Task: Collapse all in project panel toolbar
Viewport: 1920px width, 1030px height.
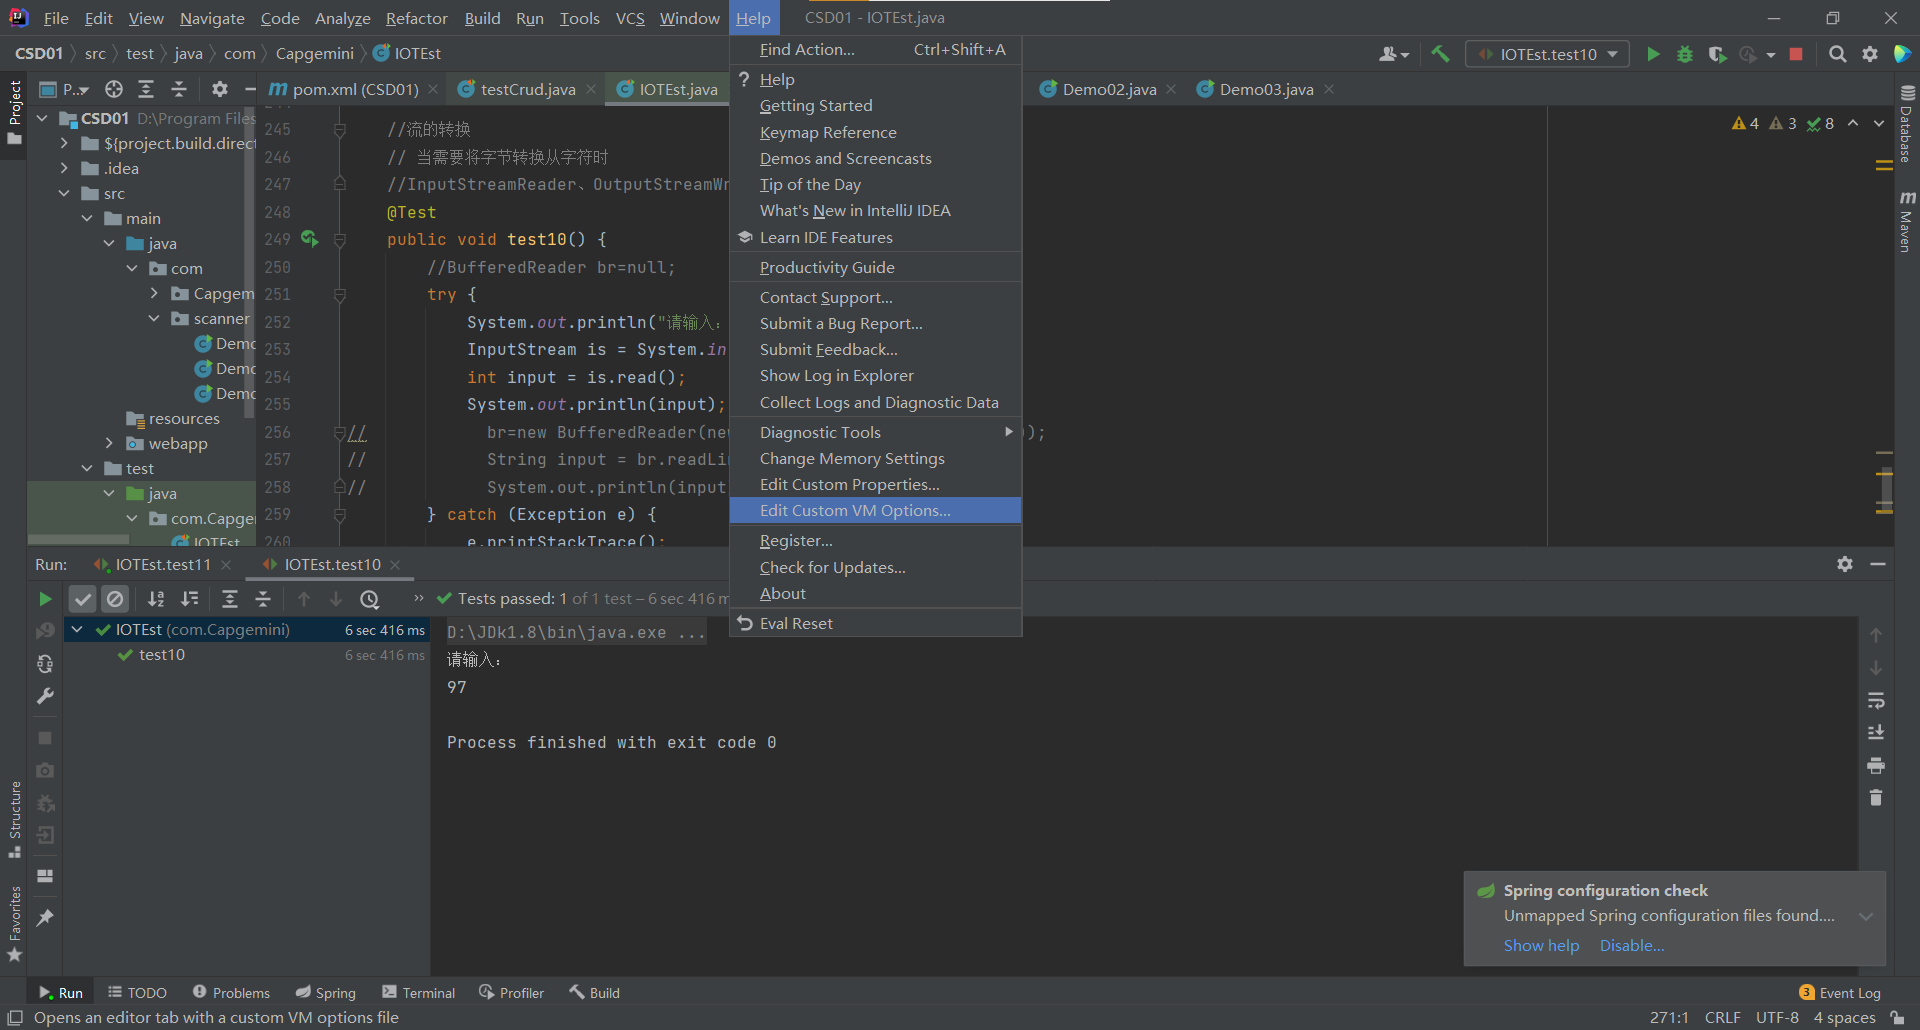Action: (179, 89)
